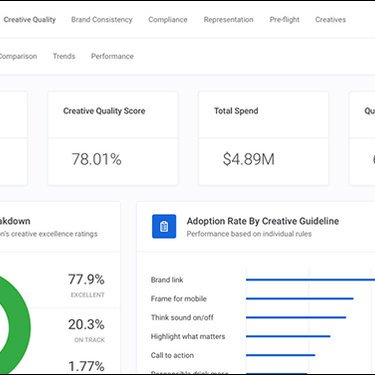Select the Comparison sub-tab
The height and width of the screenshot is (375, 375).
(18, 56)
